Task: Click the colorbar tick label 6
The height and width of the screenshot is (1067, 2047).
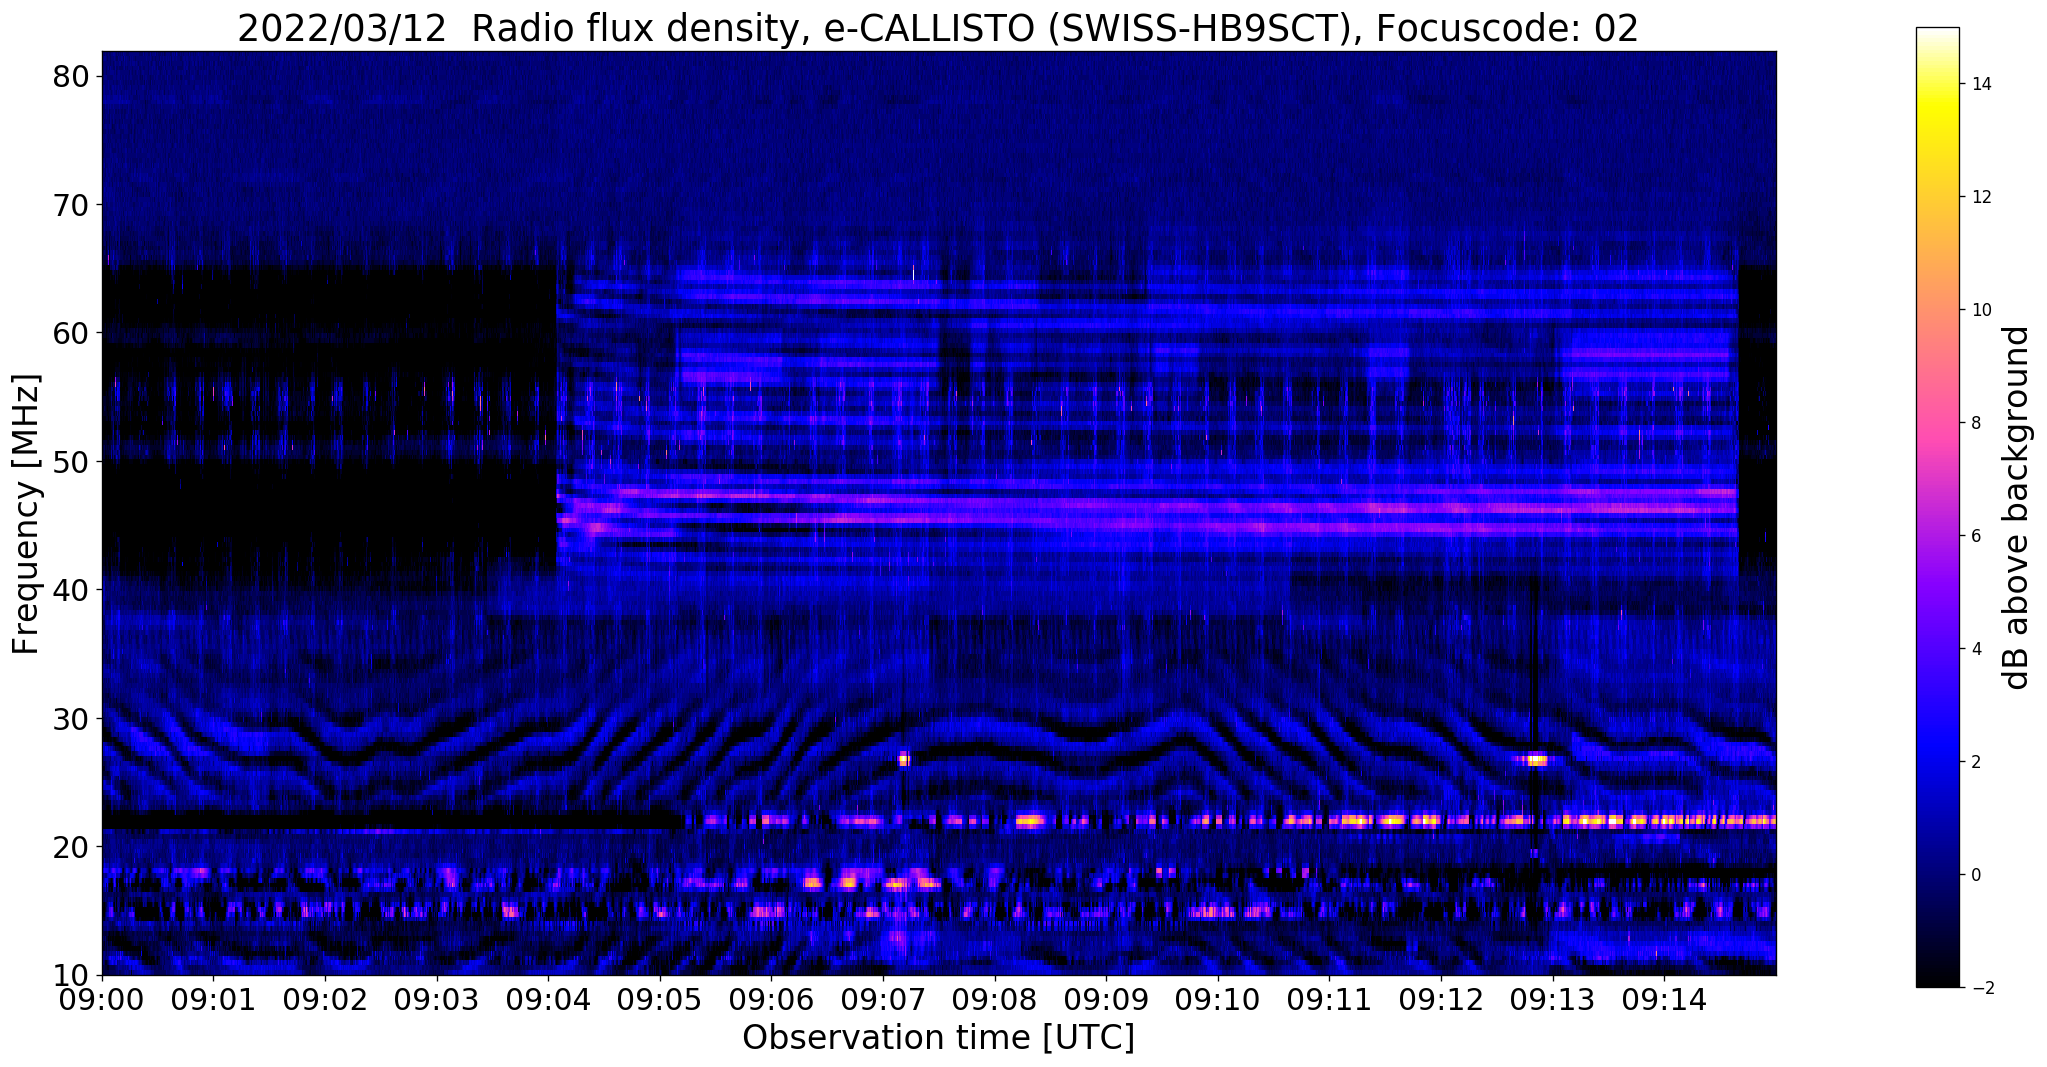Action: [x=1975, y=536]
